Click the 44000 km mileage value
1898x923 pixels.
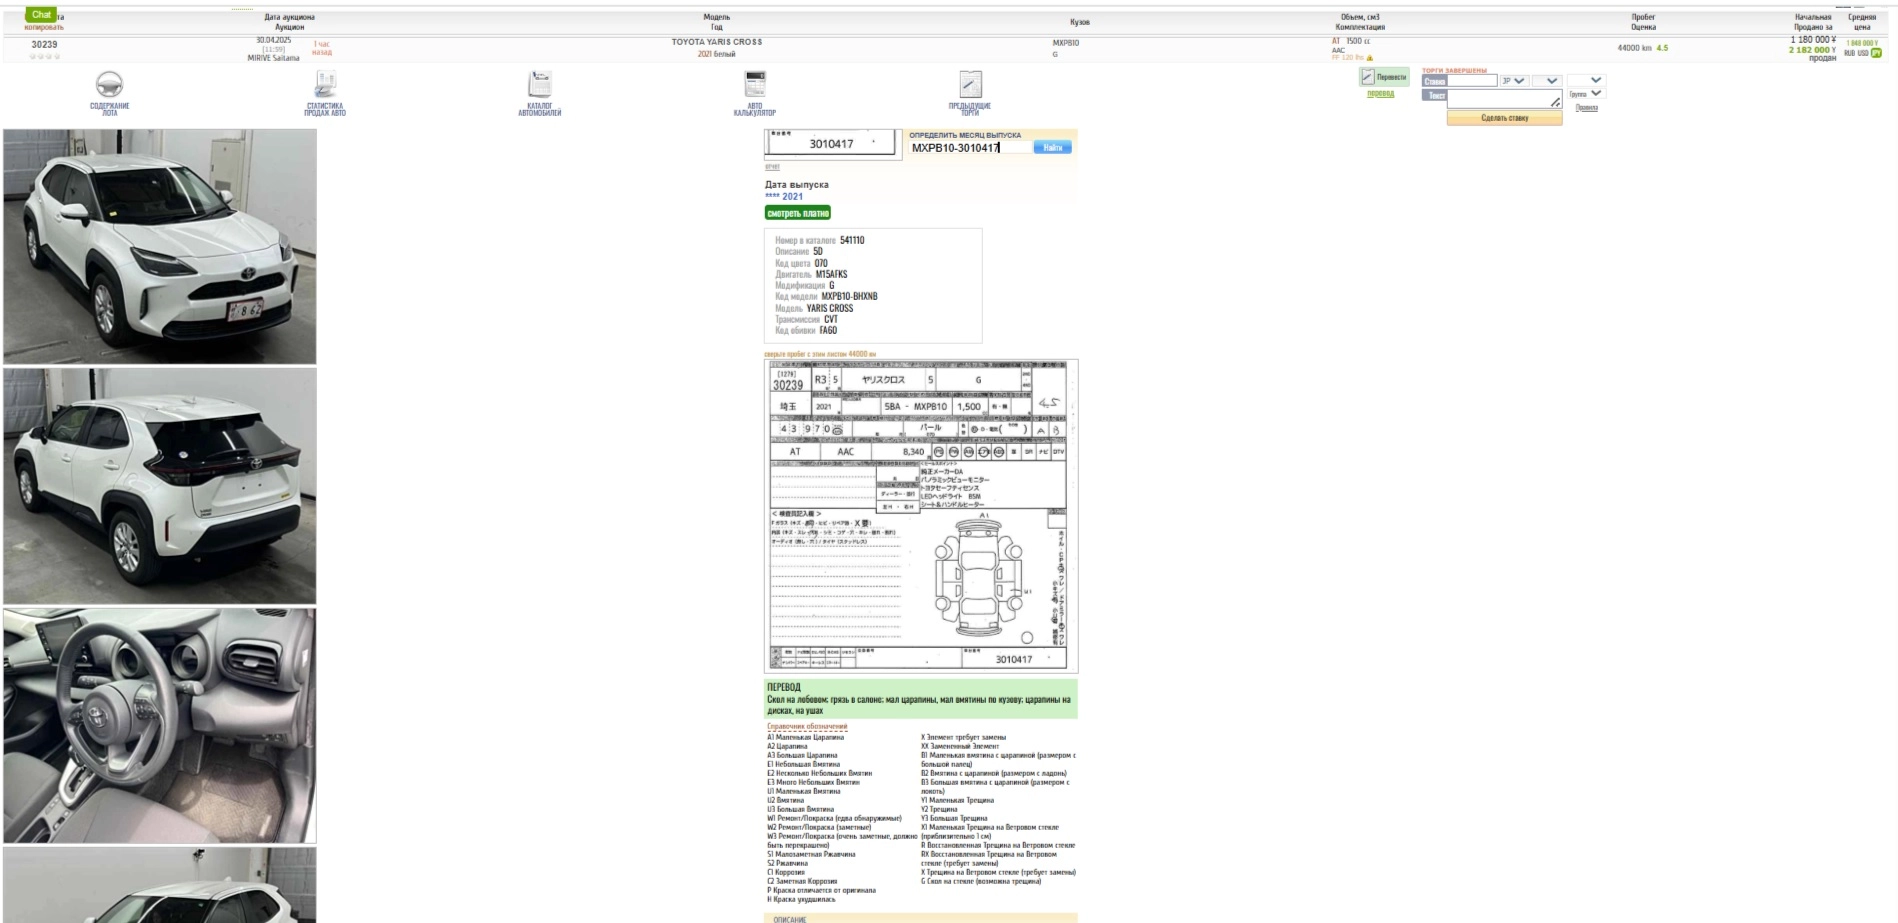click(1634, 48)
